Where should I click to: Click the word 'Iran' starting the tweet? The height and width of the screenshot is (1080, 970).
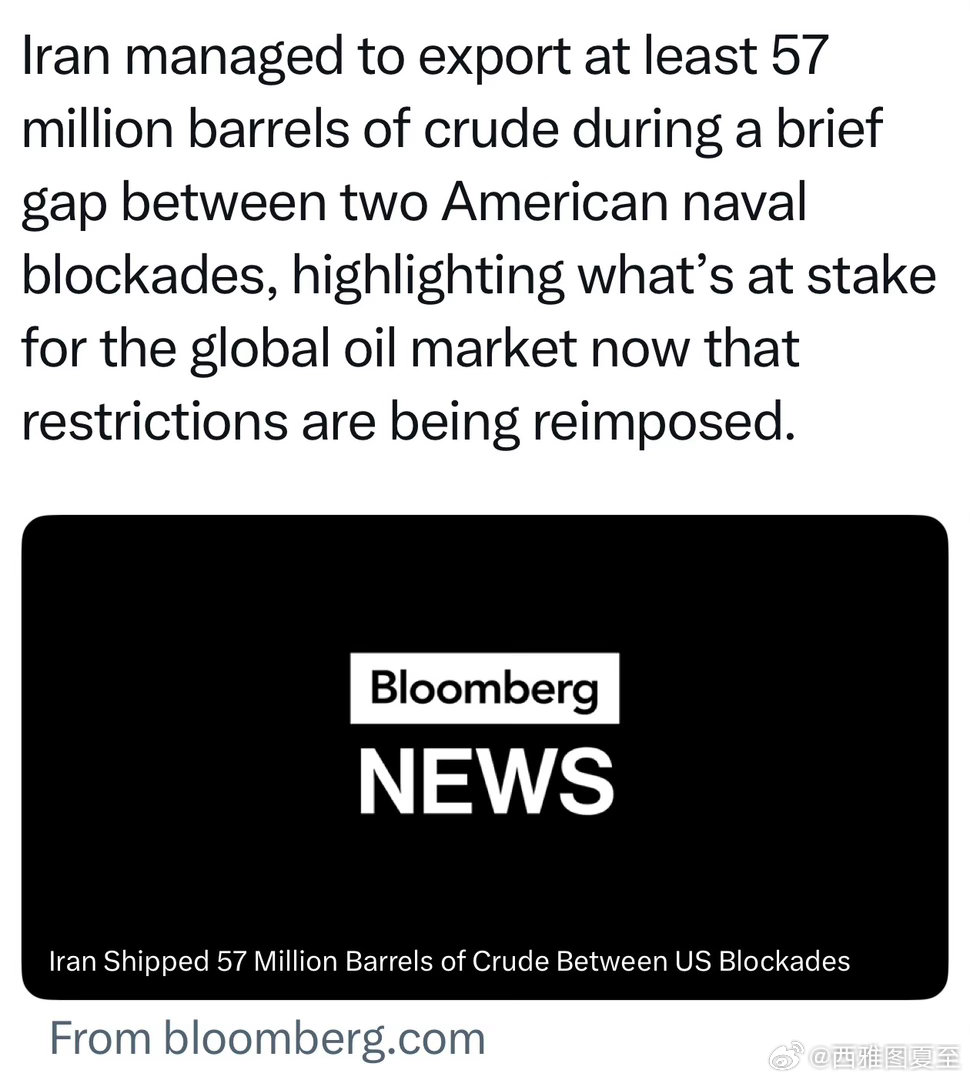tap(66, 56)
